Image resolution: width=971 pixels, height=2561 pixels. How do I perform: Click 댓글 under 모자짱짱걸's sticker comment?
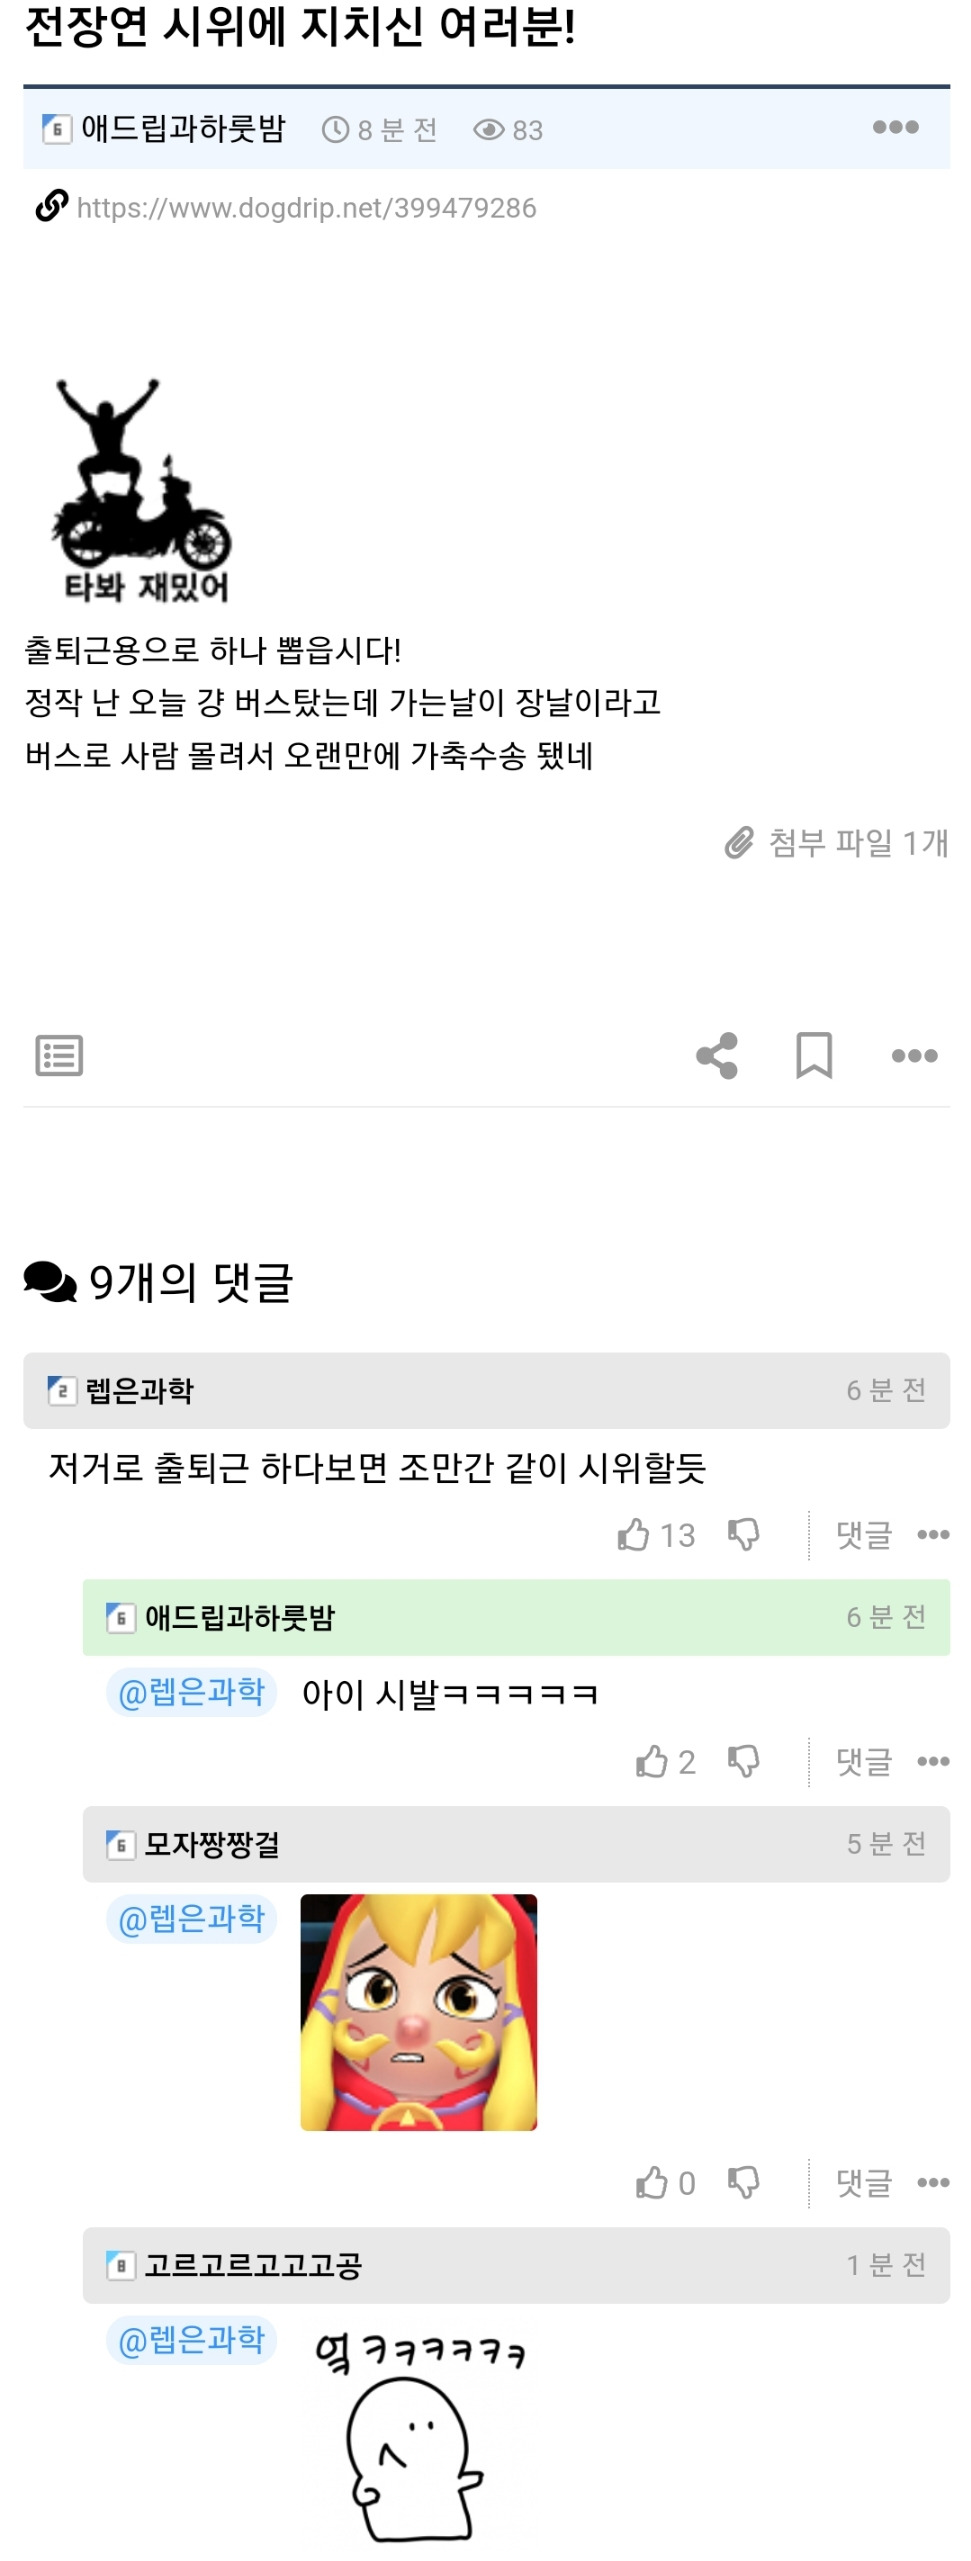pyautogui.click(x=864, y=2183)
